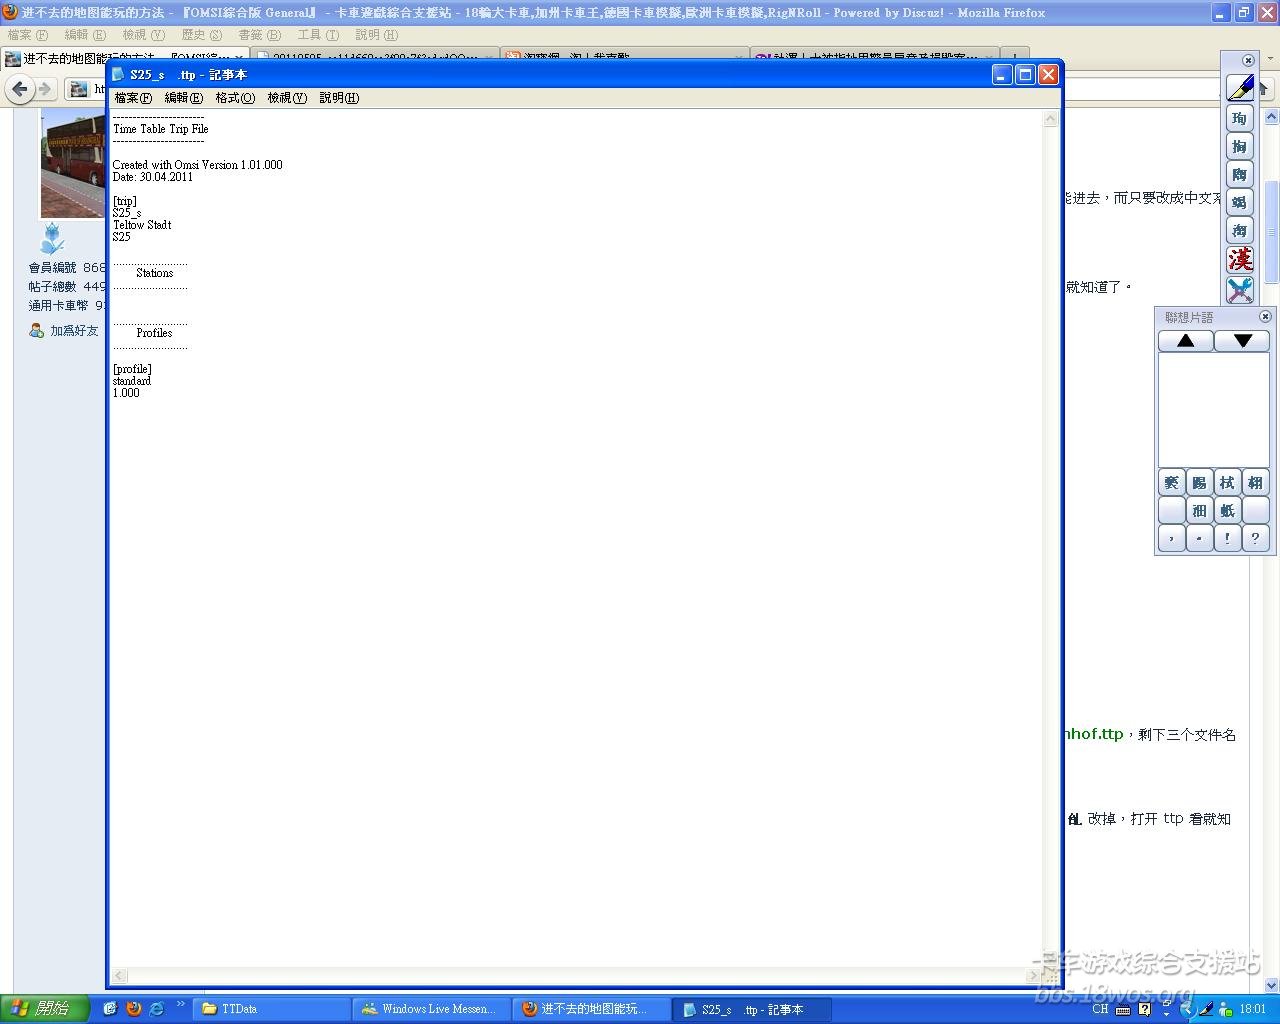Insert exclamation mark from 聯想片語 punctuation row
This screenshot has height=1024, width=1280.
coord(1228,539)
